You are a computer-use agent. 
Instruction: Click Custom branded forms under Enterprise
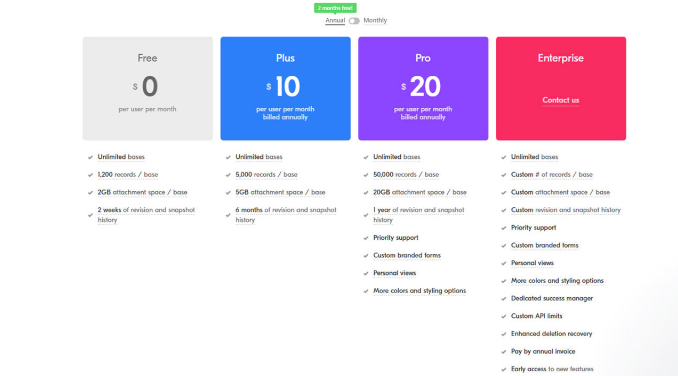pos(544,245)
